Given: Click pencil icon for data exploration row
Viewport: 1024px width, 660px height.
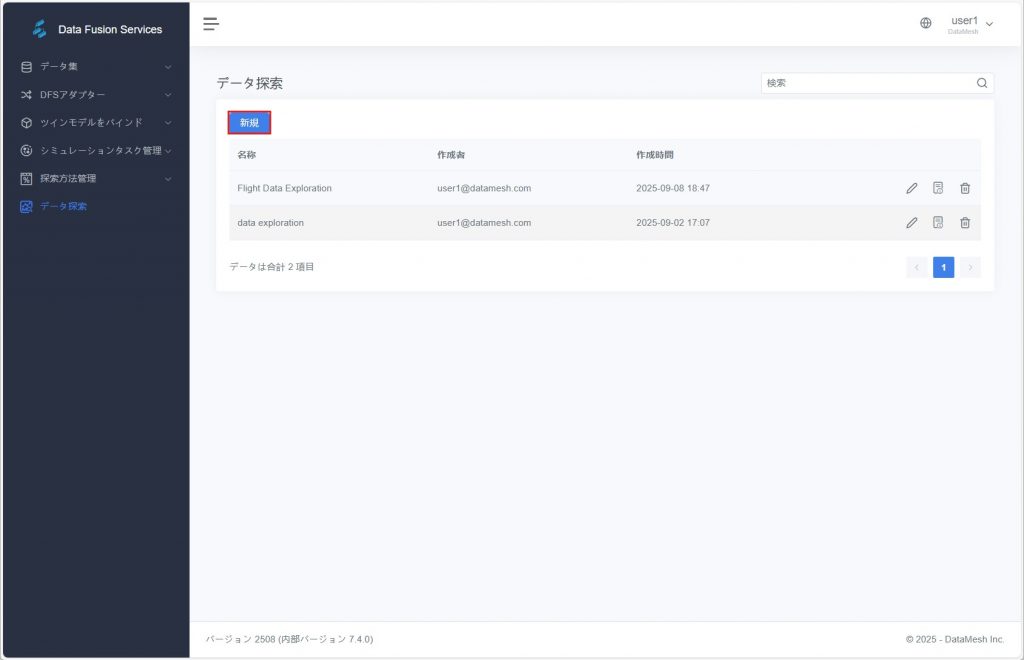Looking at the screenshot, I should click(x=911, y=223).
